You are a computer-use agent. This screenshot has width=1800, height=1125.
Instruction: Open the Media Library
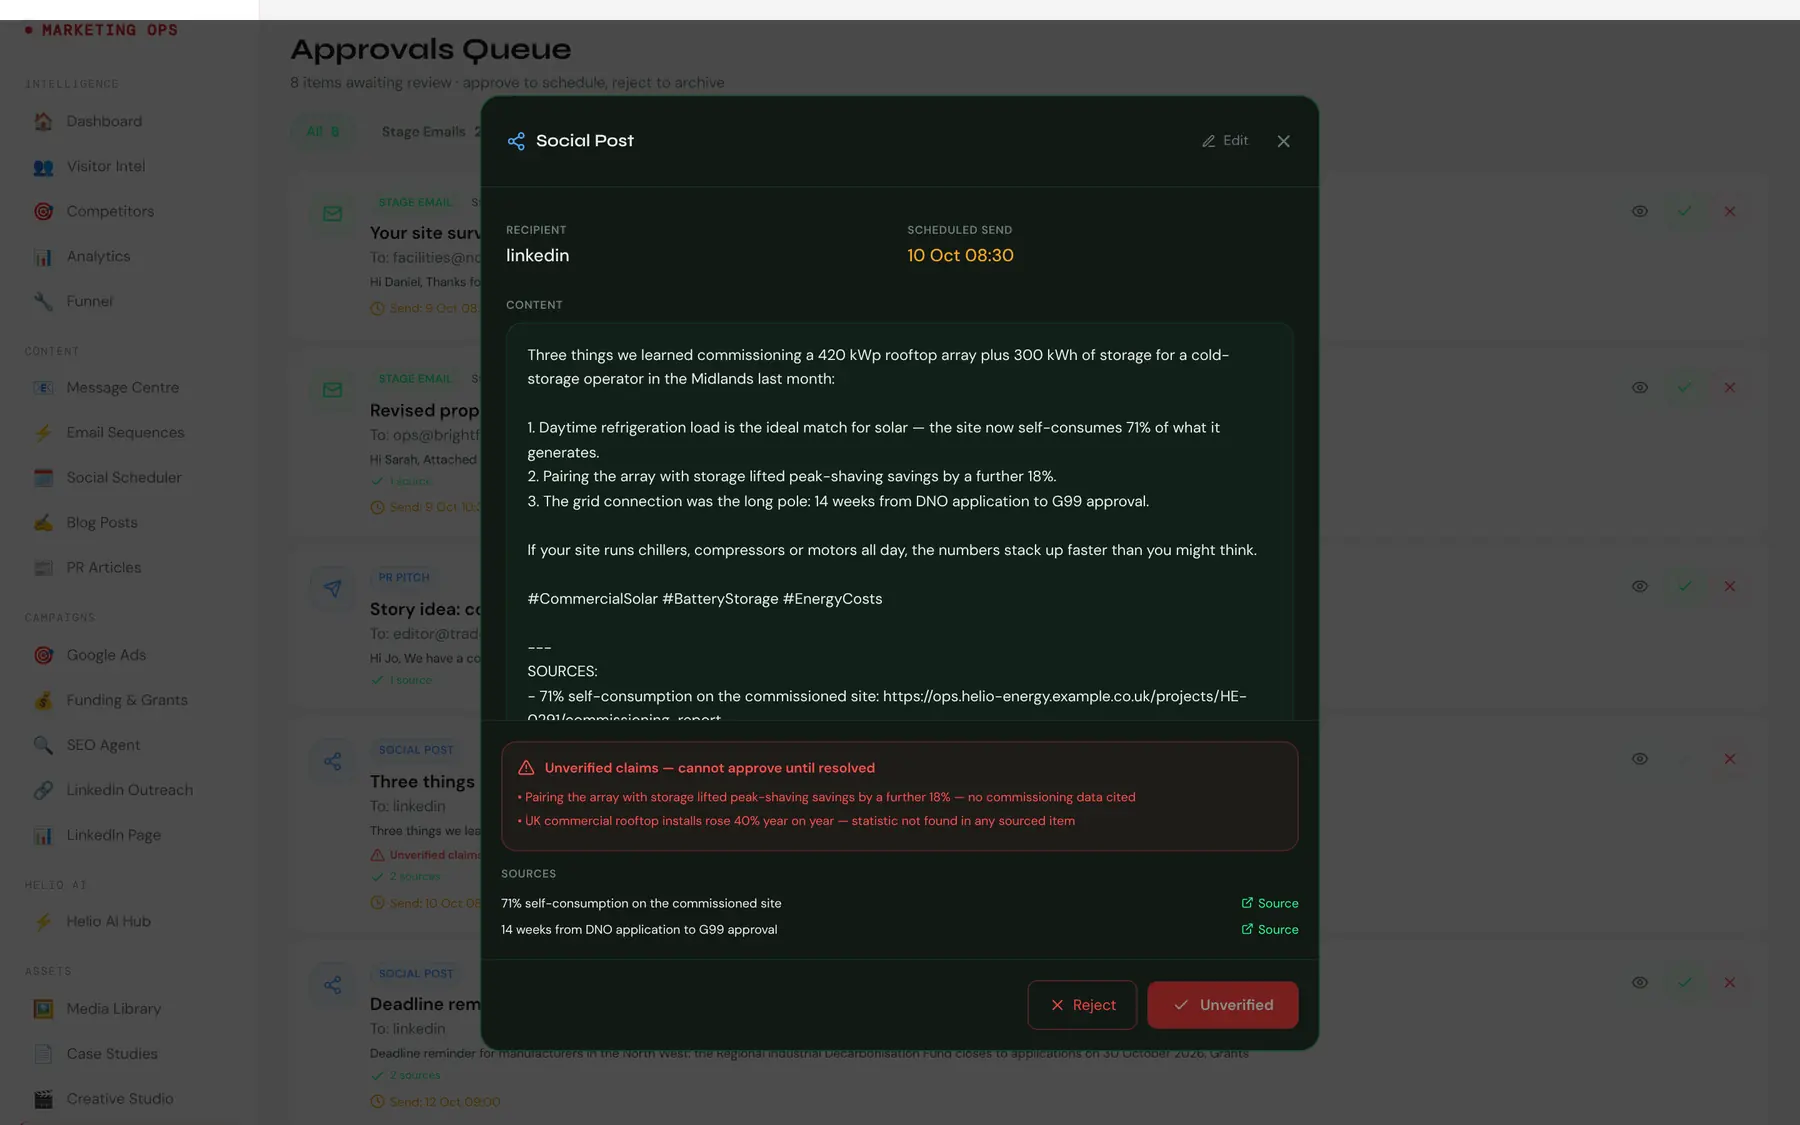coord(113,1008)
